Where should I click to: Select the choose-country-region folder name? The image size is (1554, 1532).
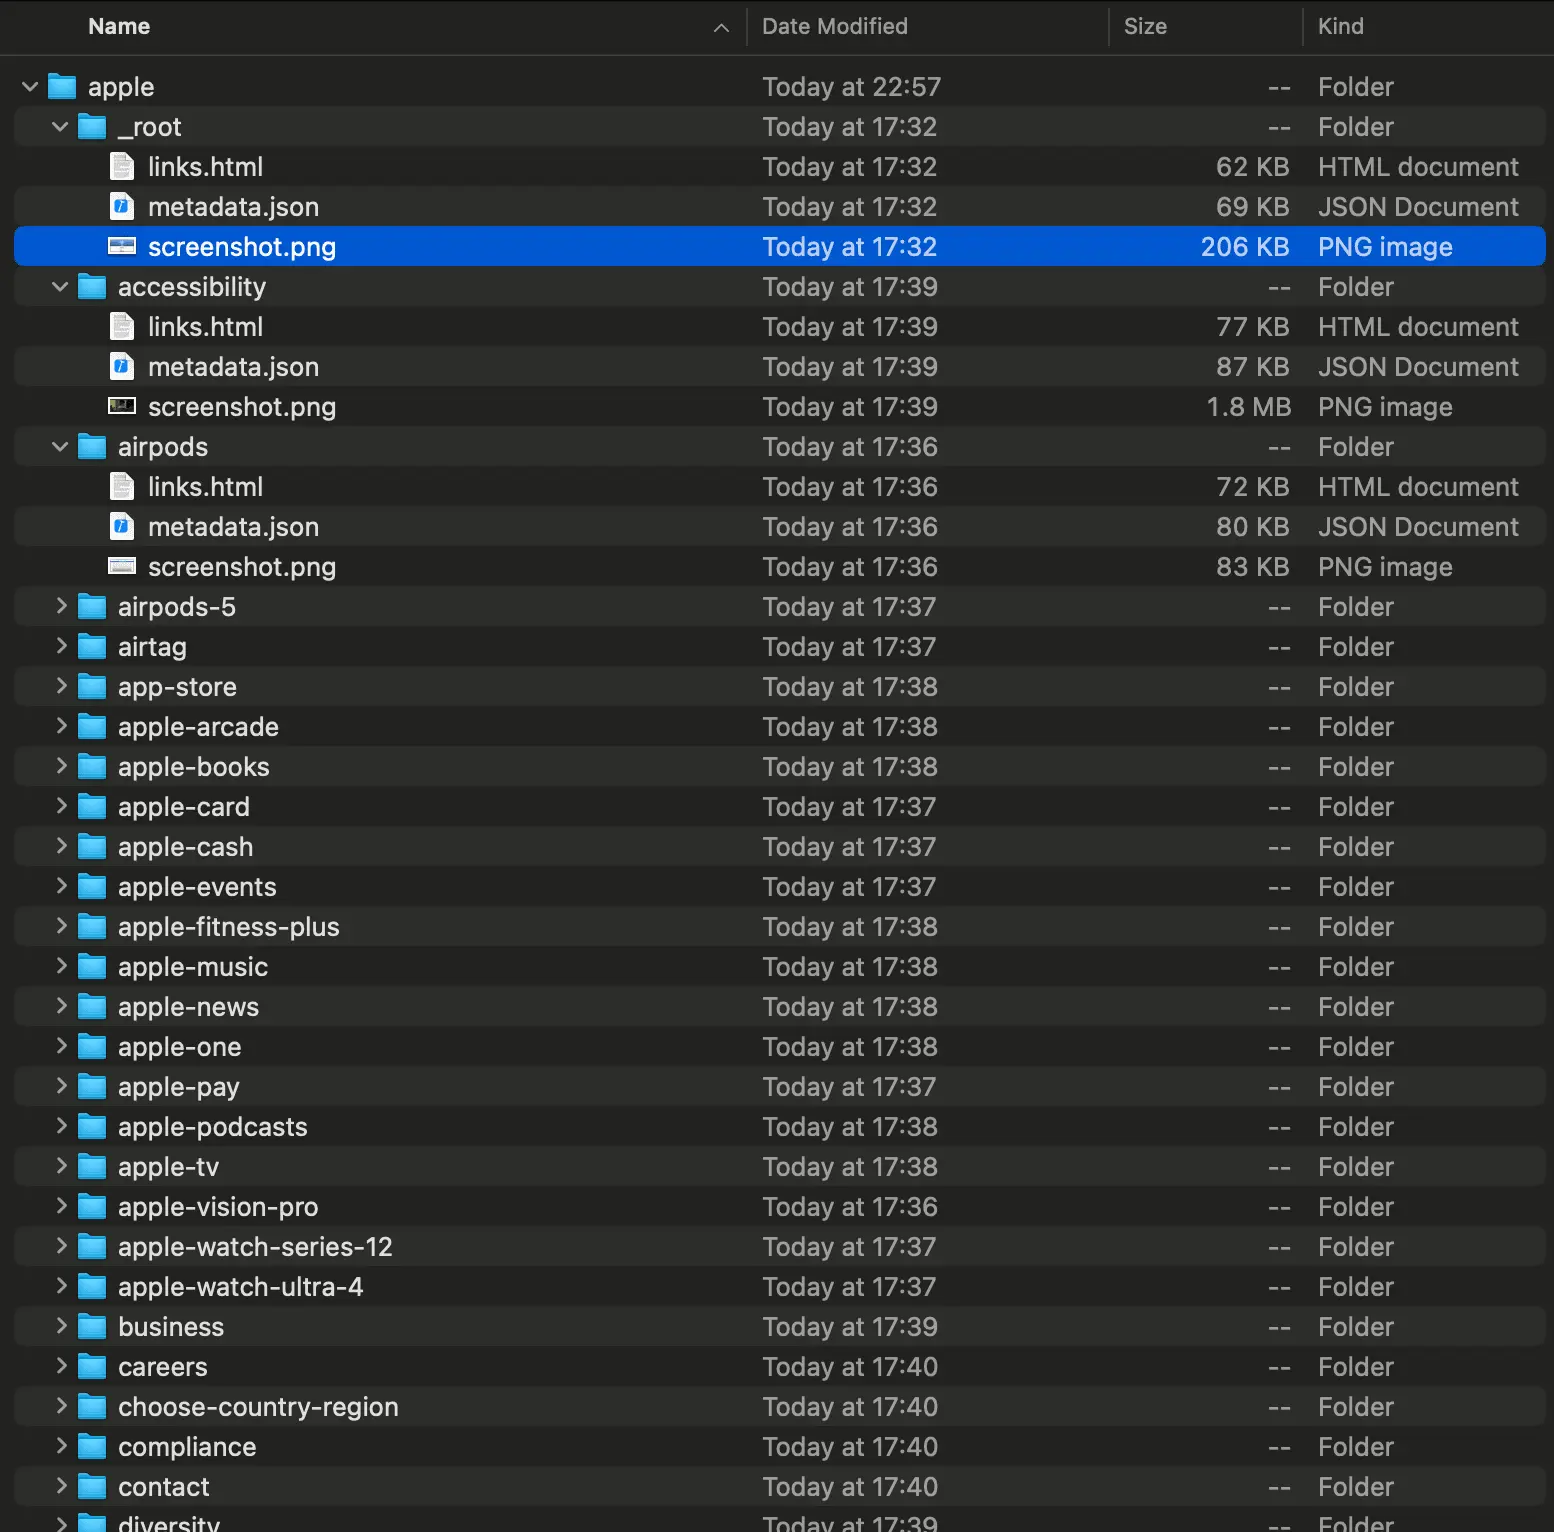click(258, 1407)
